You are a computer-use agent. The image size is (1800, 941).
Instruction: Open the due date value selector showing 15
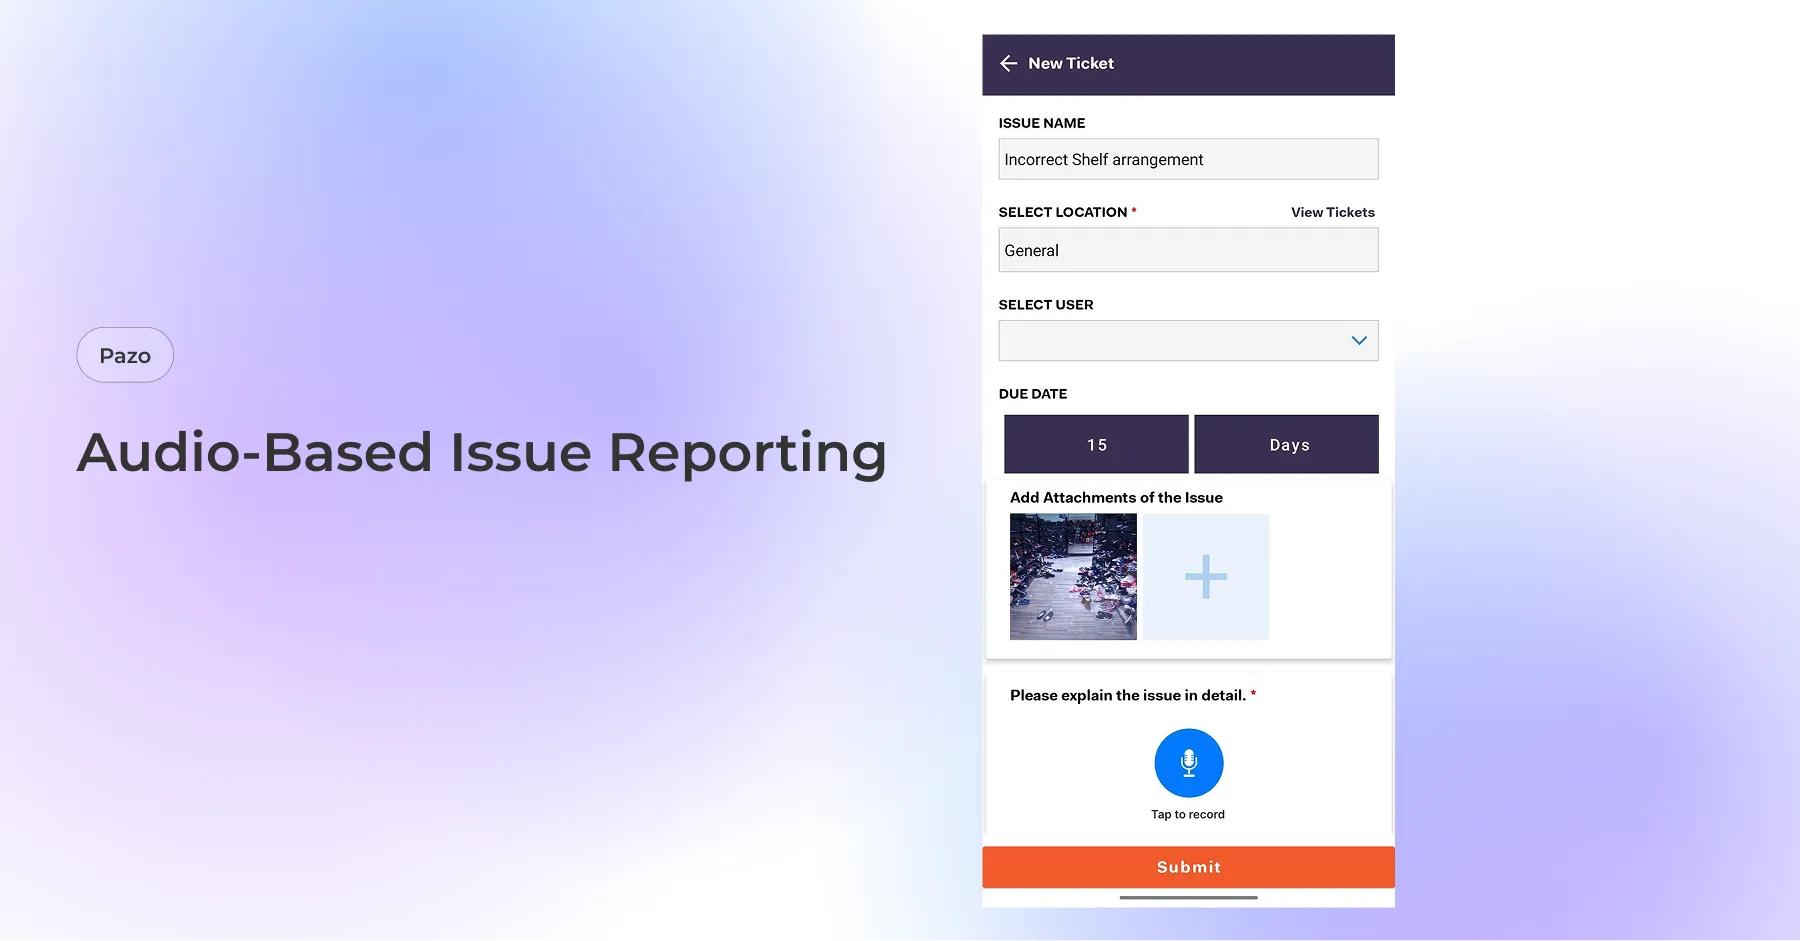tap(1095, 444)
